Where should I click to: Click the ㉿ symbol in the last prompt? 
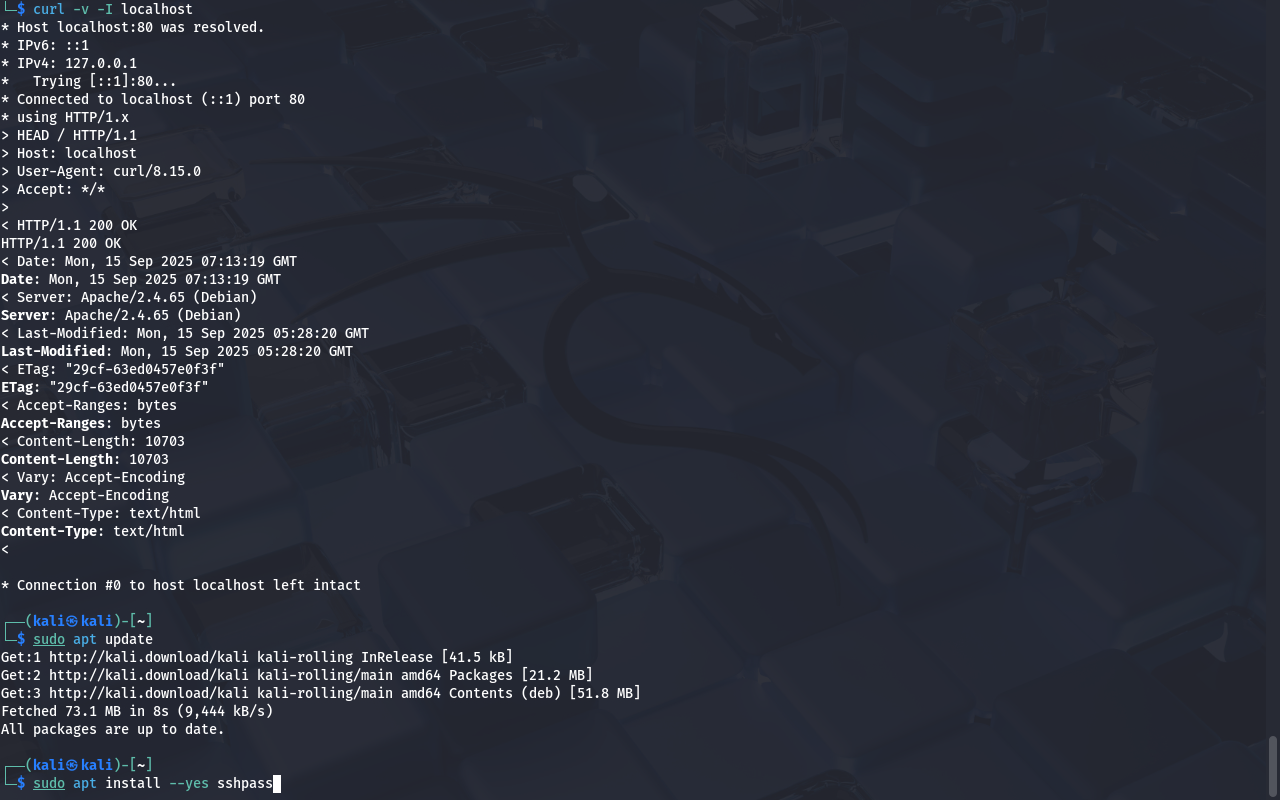coord(72,765)
